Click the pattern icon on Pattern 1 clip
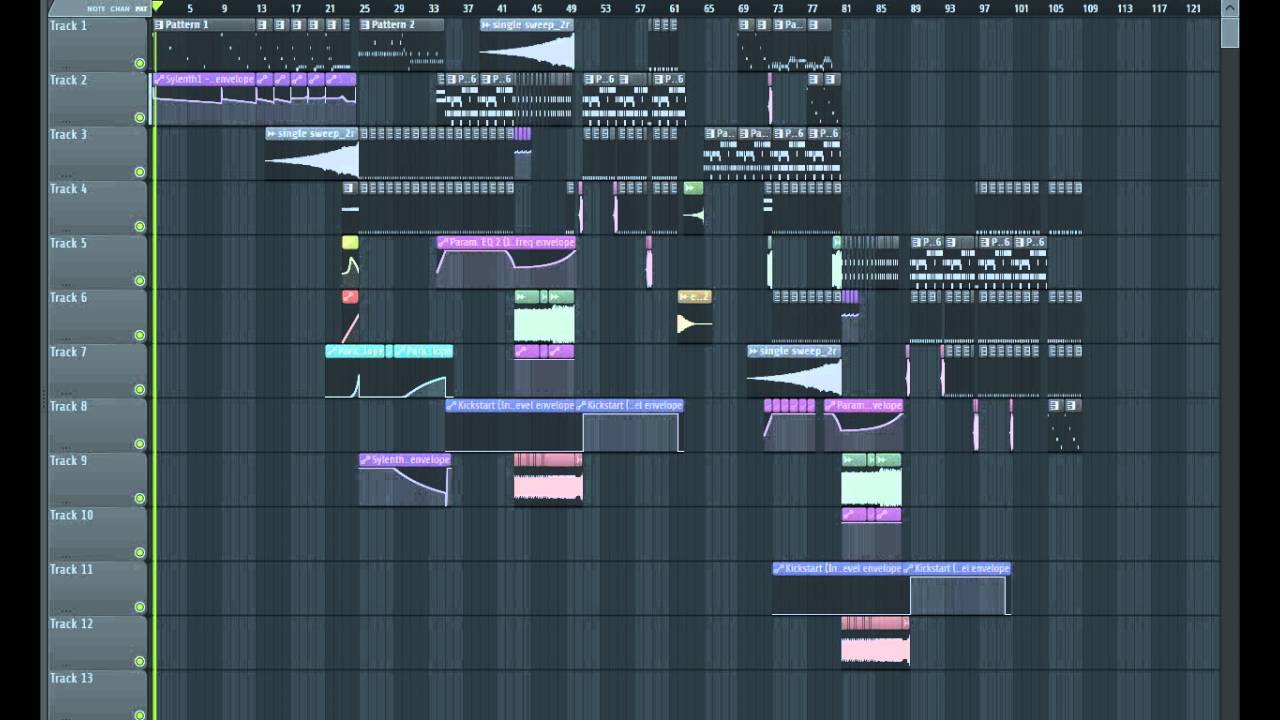Viewport: 1280px width, 720px height. 160,25
